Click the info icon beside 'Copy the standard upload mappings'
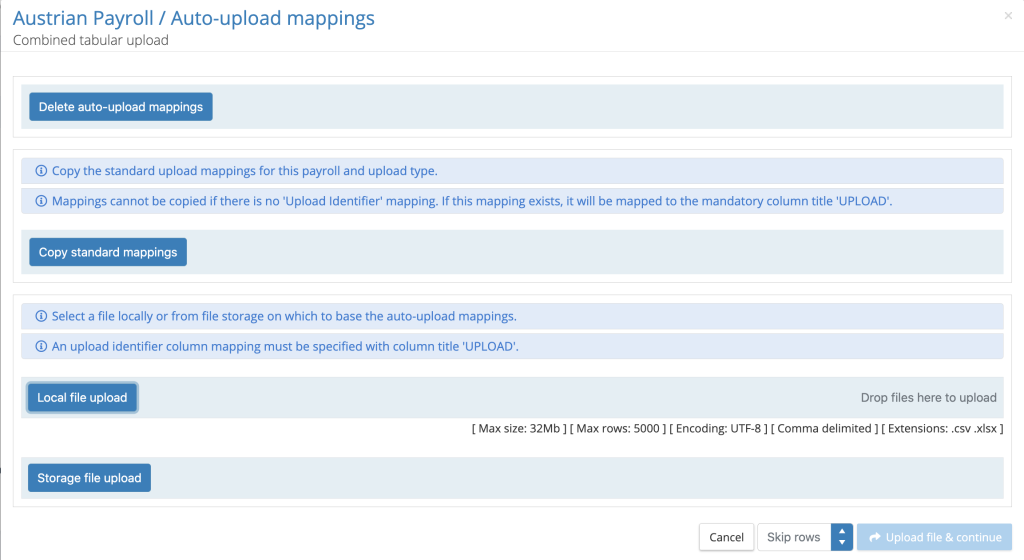The width and height of the screenshot is (1024, 560). 41,171
